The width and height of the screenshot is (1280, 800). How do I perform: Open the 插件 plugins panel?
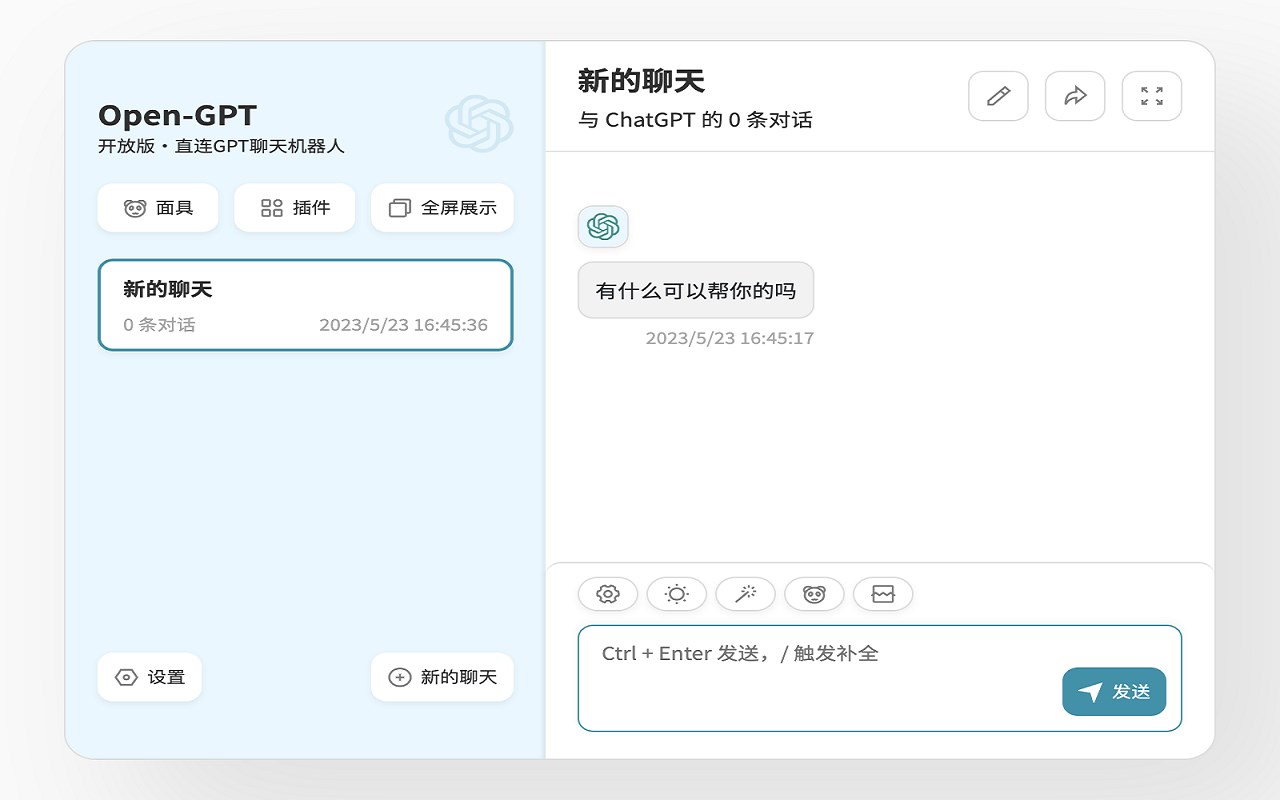point(294,207)
